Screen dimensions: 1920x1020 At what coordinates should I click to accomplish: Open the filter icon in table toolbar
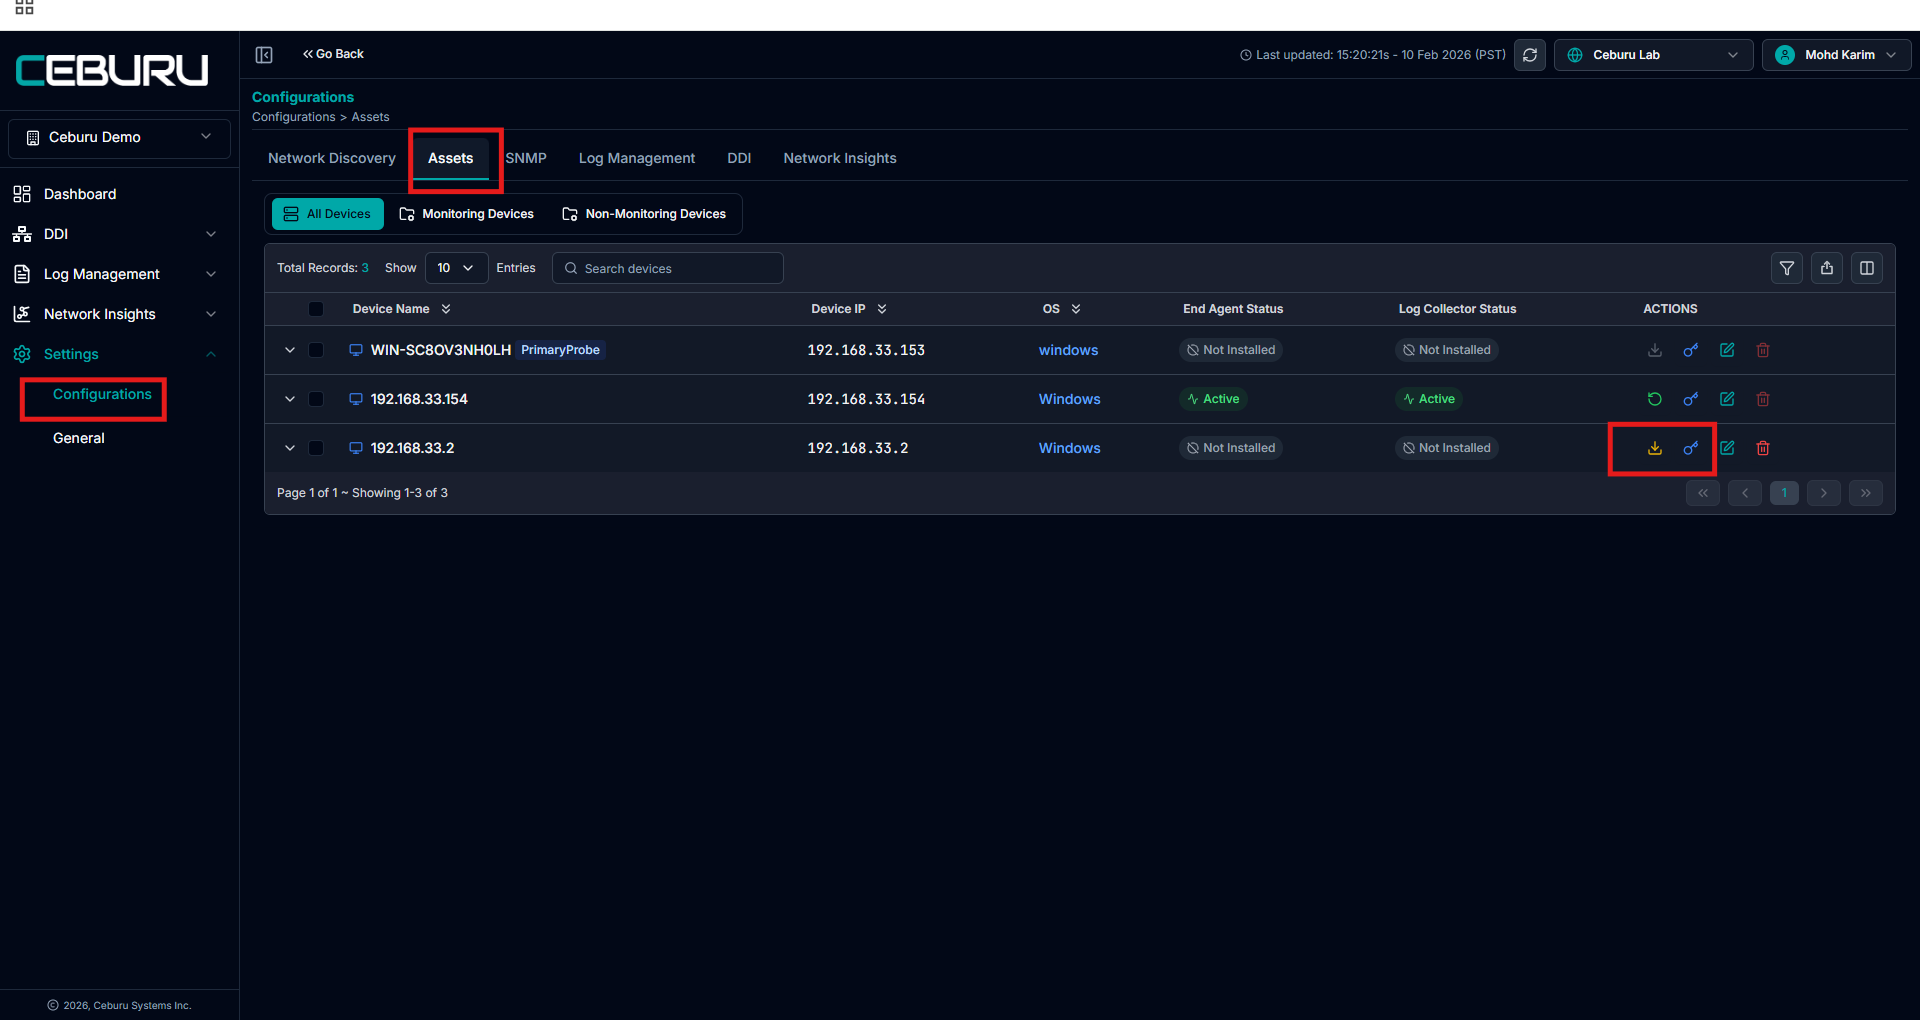(1787, 268)
